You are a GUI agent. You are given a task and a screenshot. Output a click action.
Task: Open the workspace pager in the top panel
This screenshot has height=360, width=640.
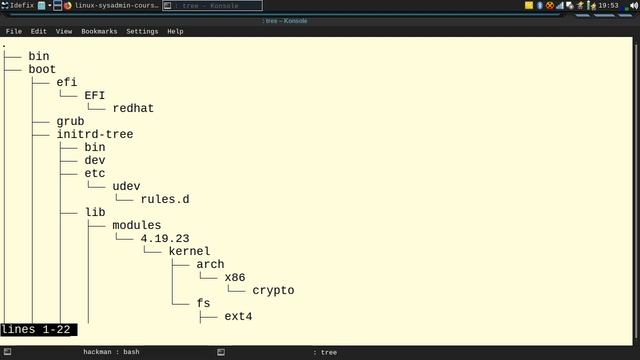58,6
